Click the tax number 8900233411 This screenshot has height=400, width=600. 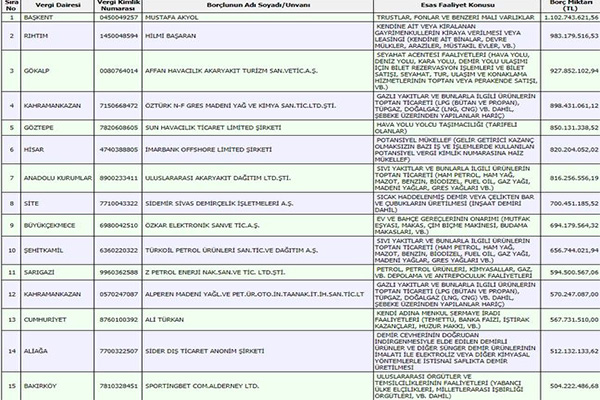click(119, 178)
